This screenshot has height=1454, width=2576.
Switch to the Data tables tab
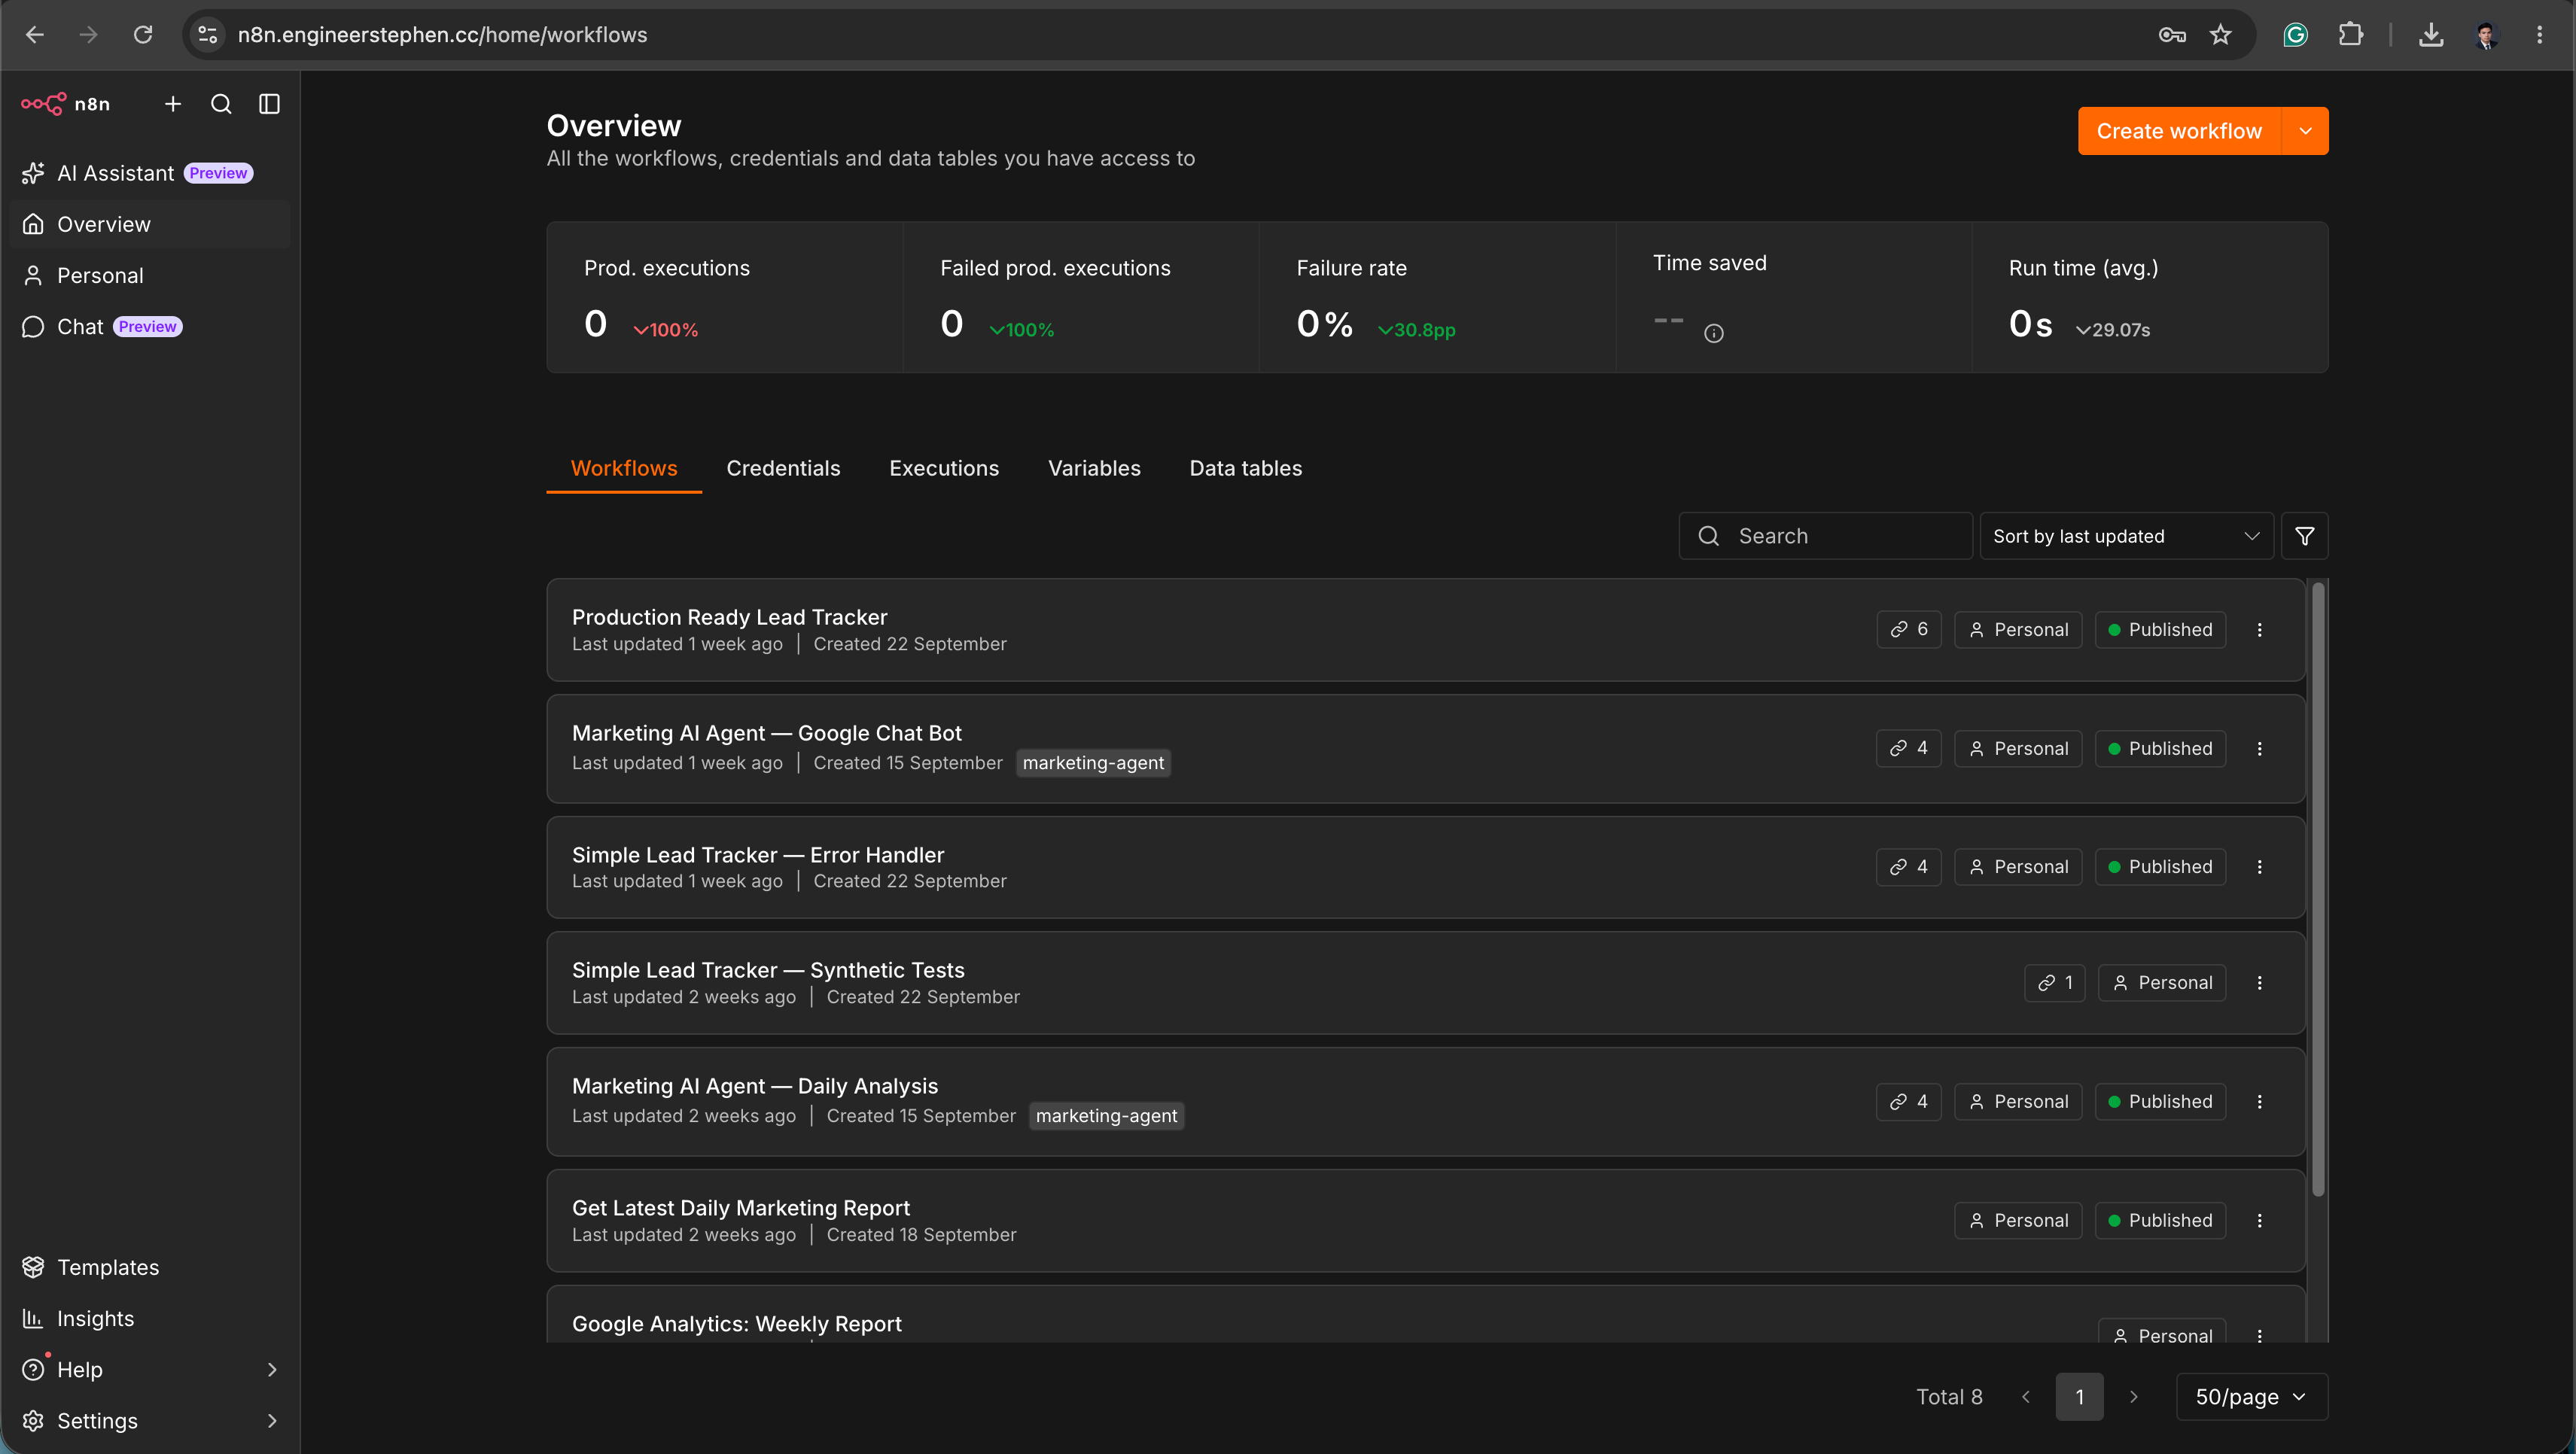tap(1245, 468)
